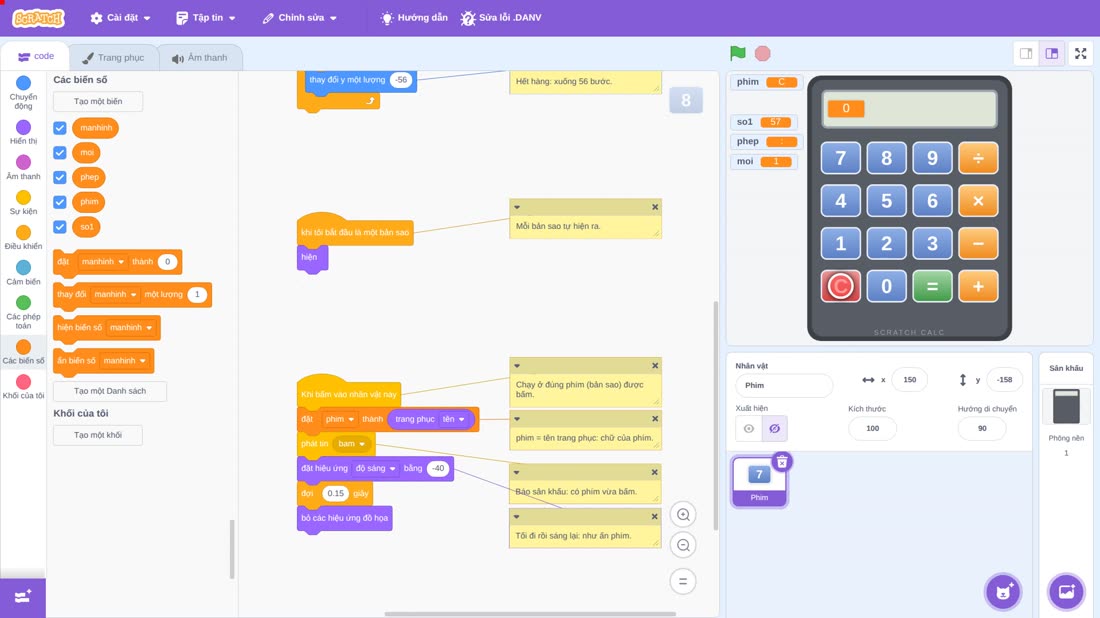
Task: Expand variable dropdown in đặt manhinh block
Action: [102, 262]
